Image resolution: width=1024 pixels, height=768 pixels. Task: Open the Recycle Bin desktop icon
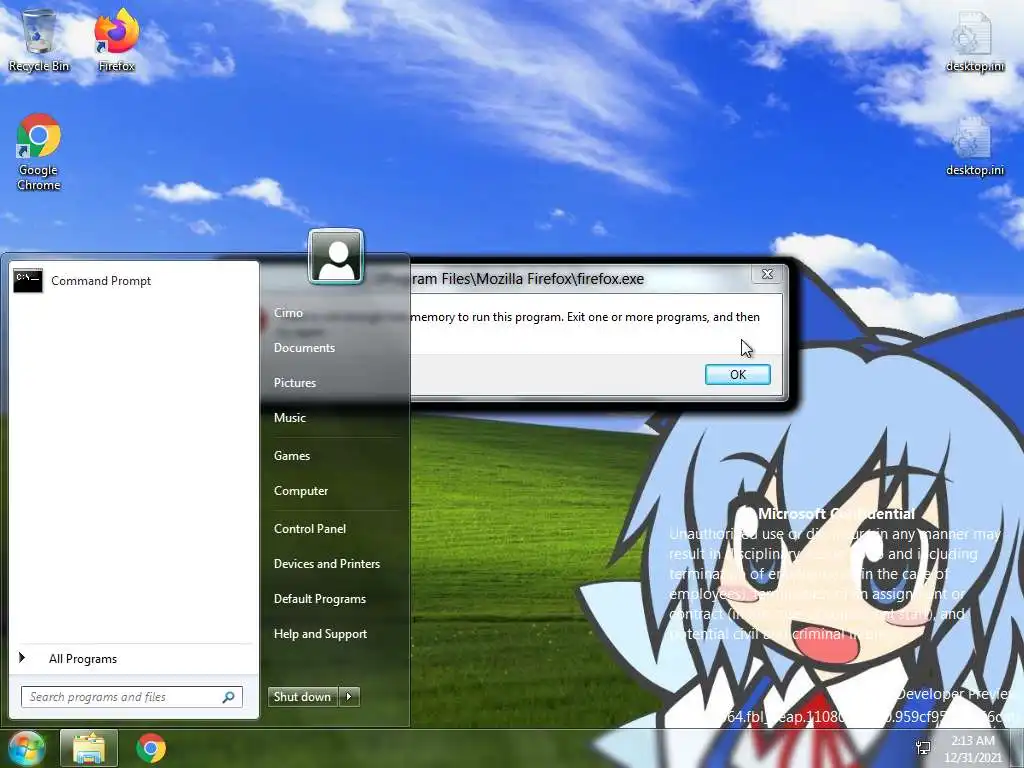(x=39, y=40)
